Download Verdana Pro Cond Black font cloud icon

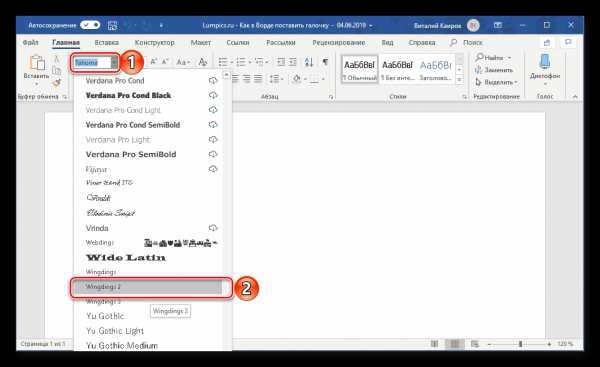[213, 95]
